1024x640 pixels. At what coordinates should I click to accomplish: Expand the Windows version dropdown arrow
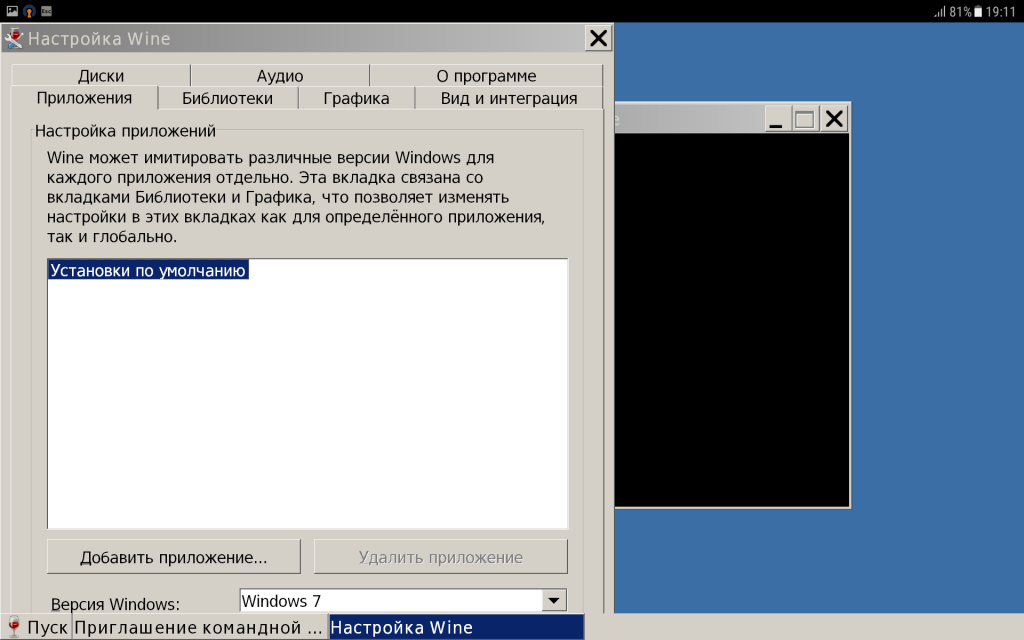click(x=554, y=600)
